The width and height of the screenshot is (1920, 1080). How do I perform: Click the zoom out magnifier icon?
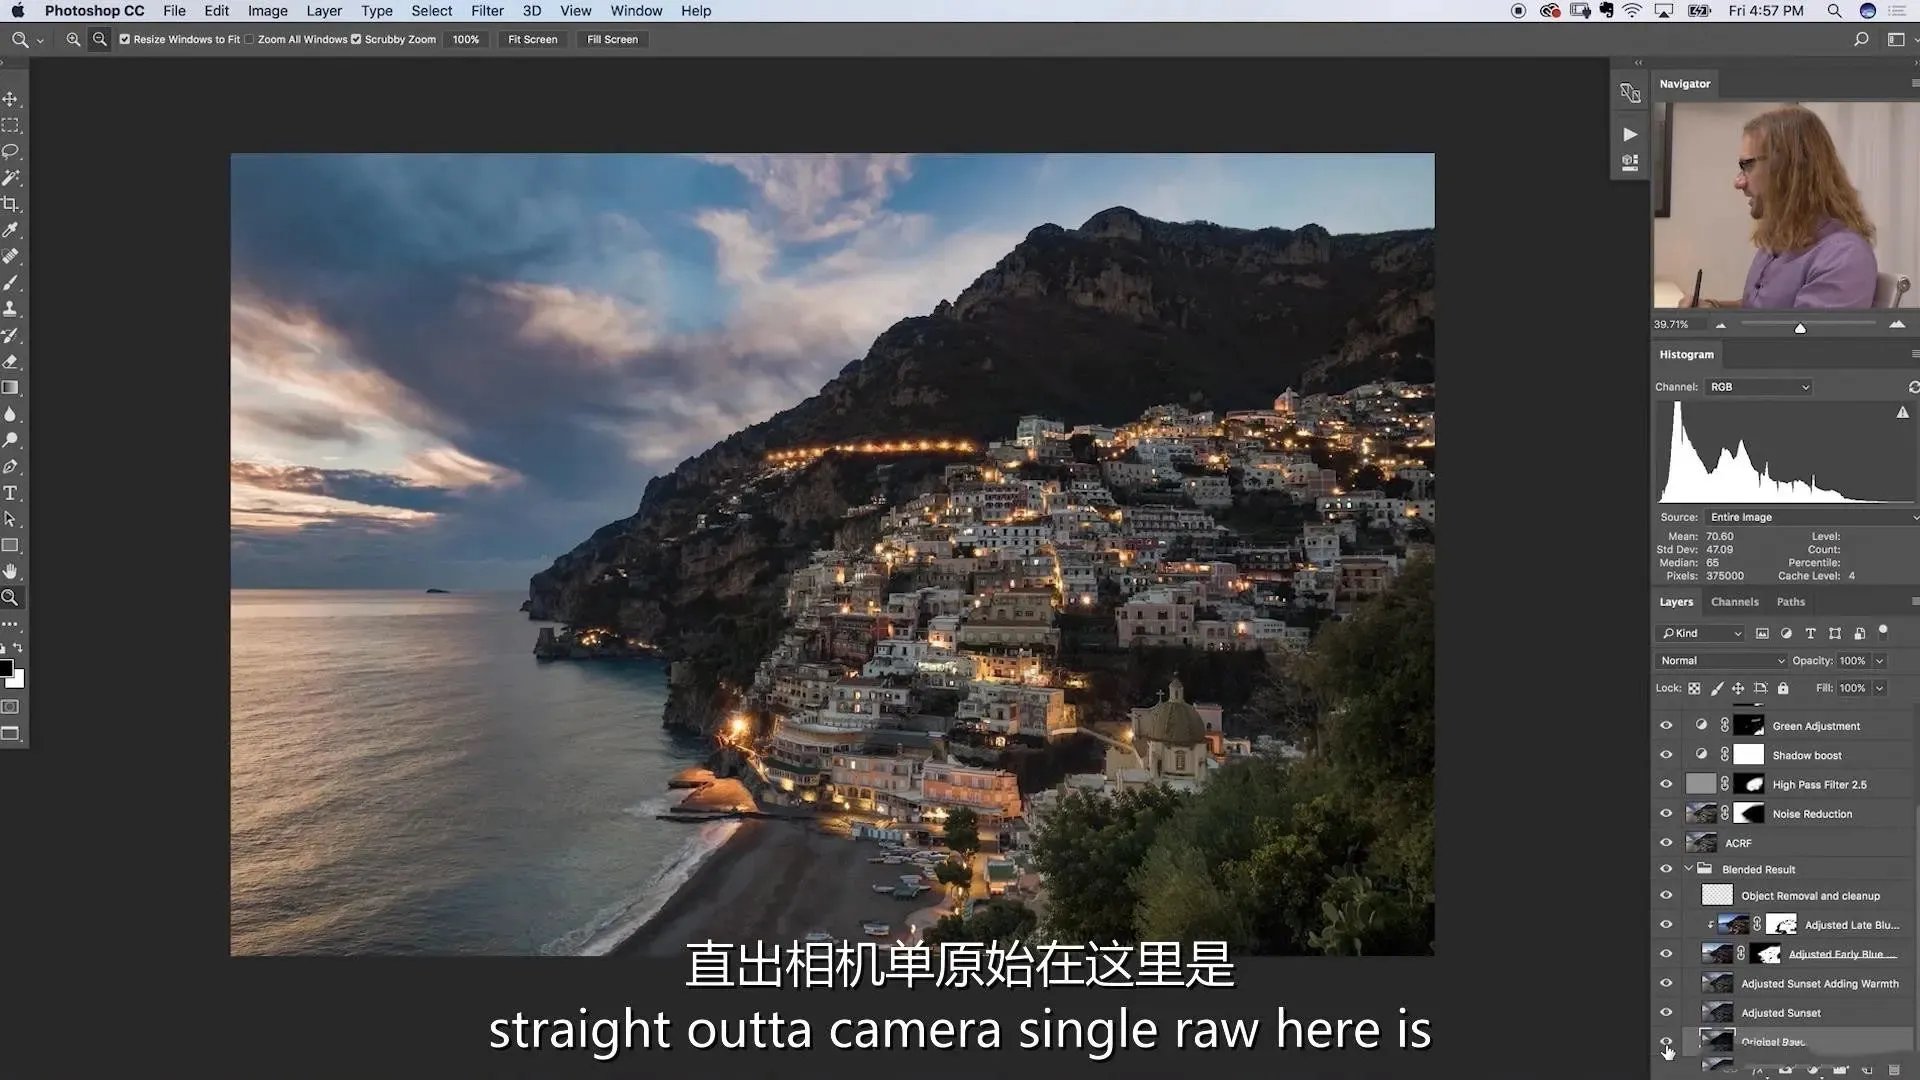tap(100, 39)
